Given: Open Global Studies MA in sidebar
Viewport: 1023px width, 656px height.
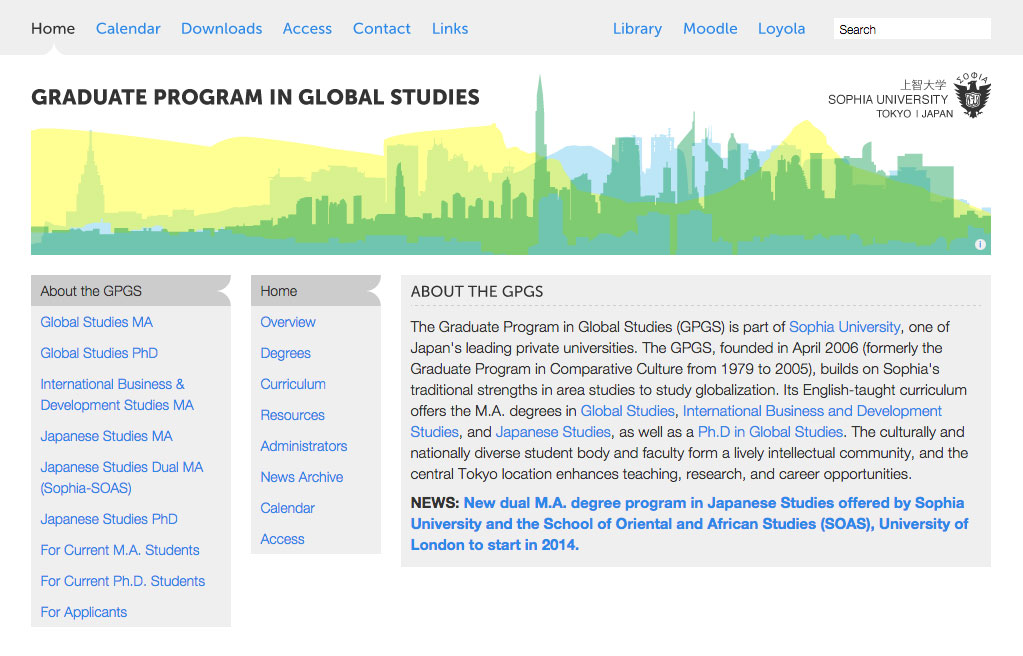Looking at the screenshot, I should (x=97, y=322).
